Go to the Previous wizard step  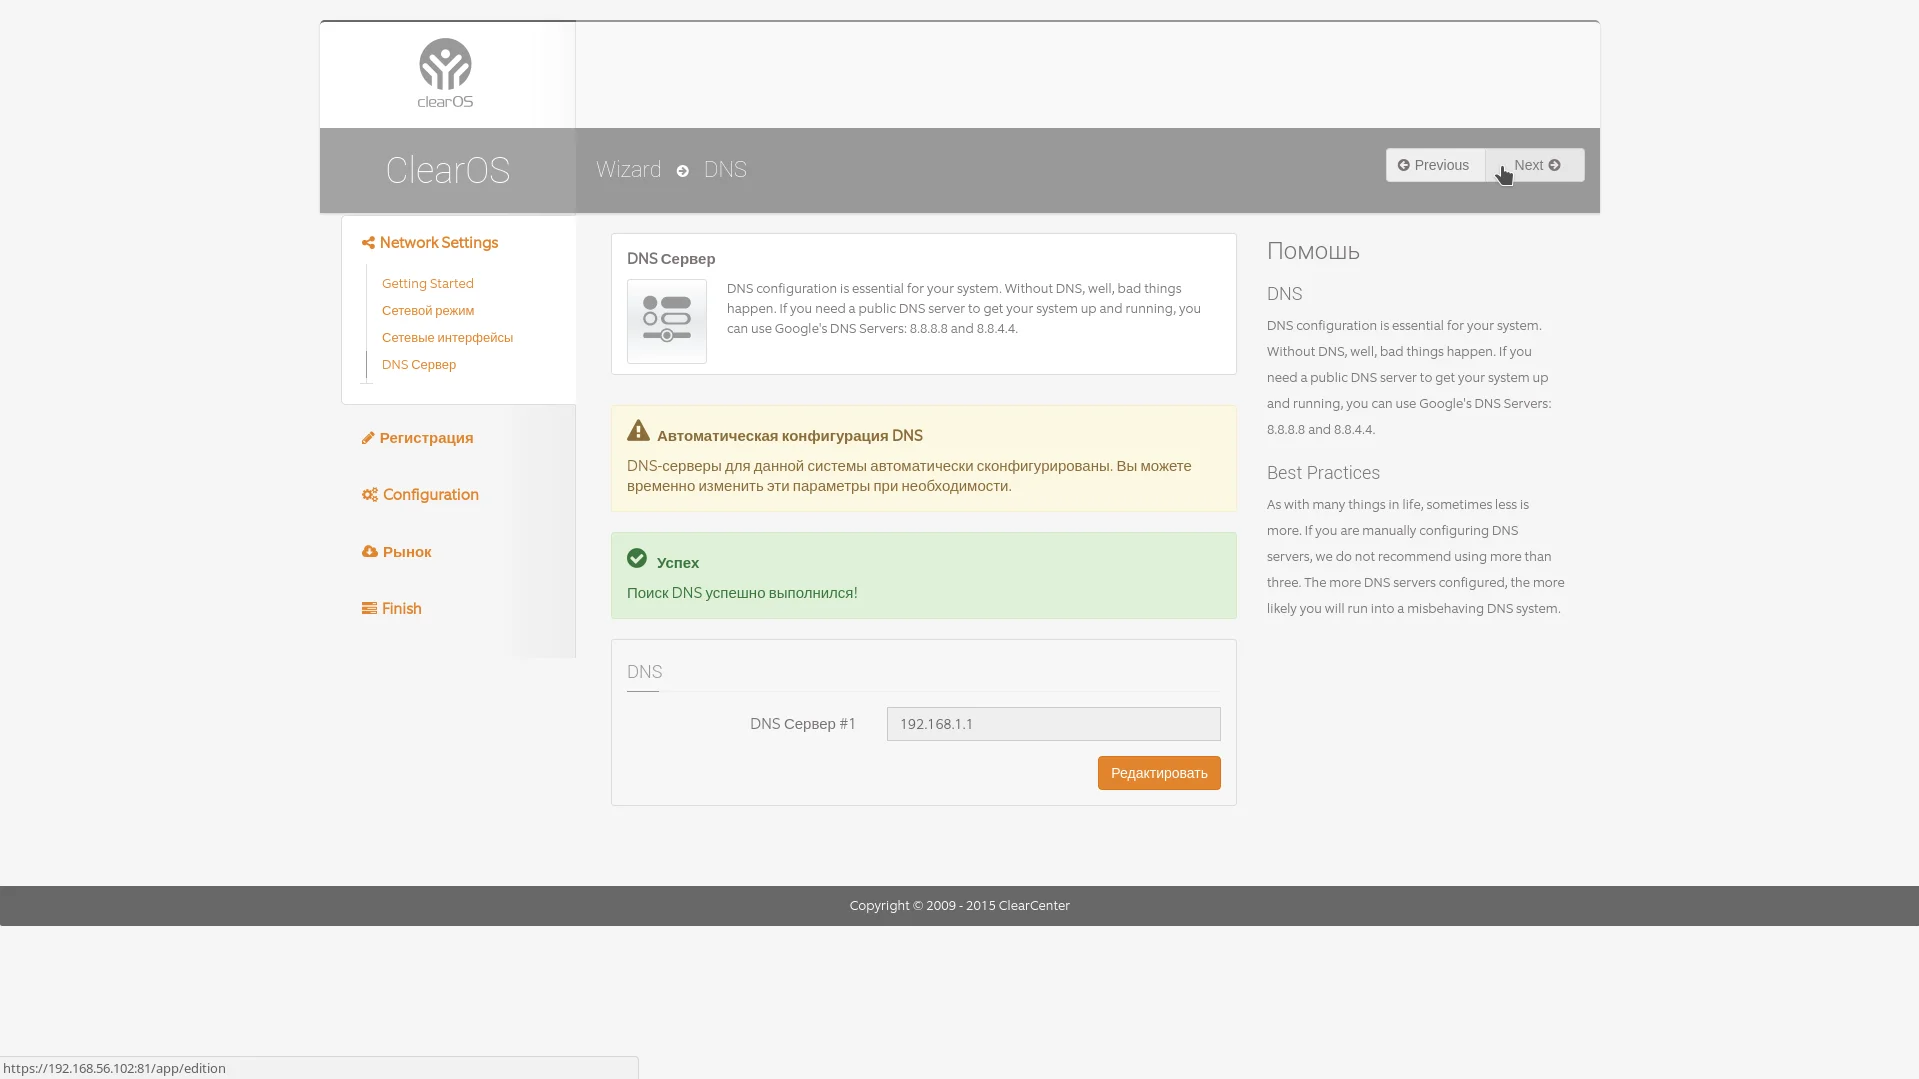pyautogui.click(x=1435, y=165)
